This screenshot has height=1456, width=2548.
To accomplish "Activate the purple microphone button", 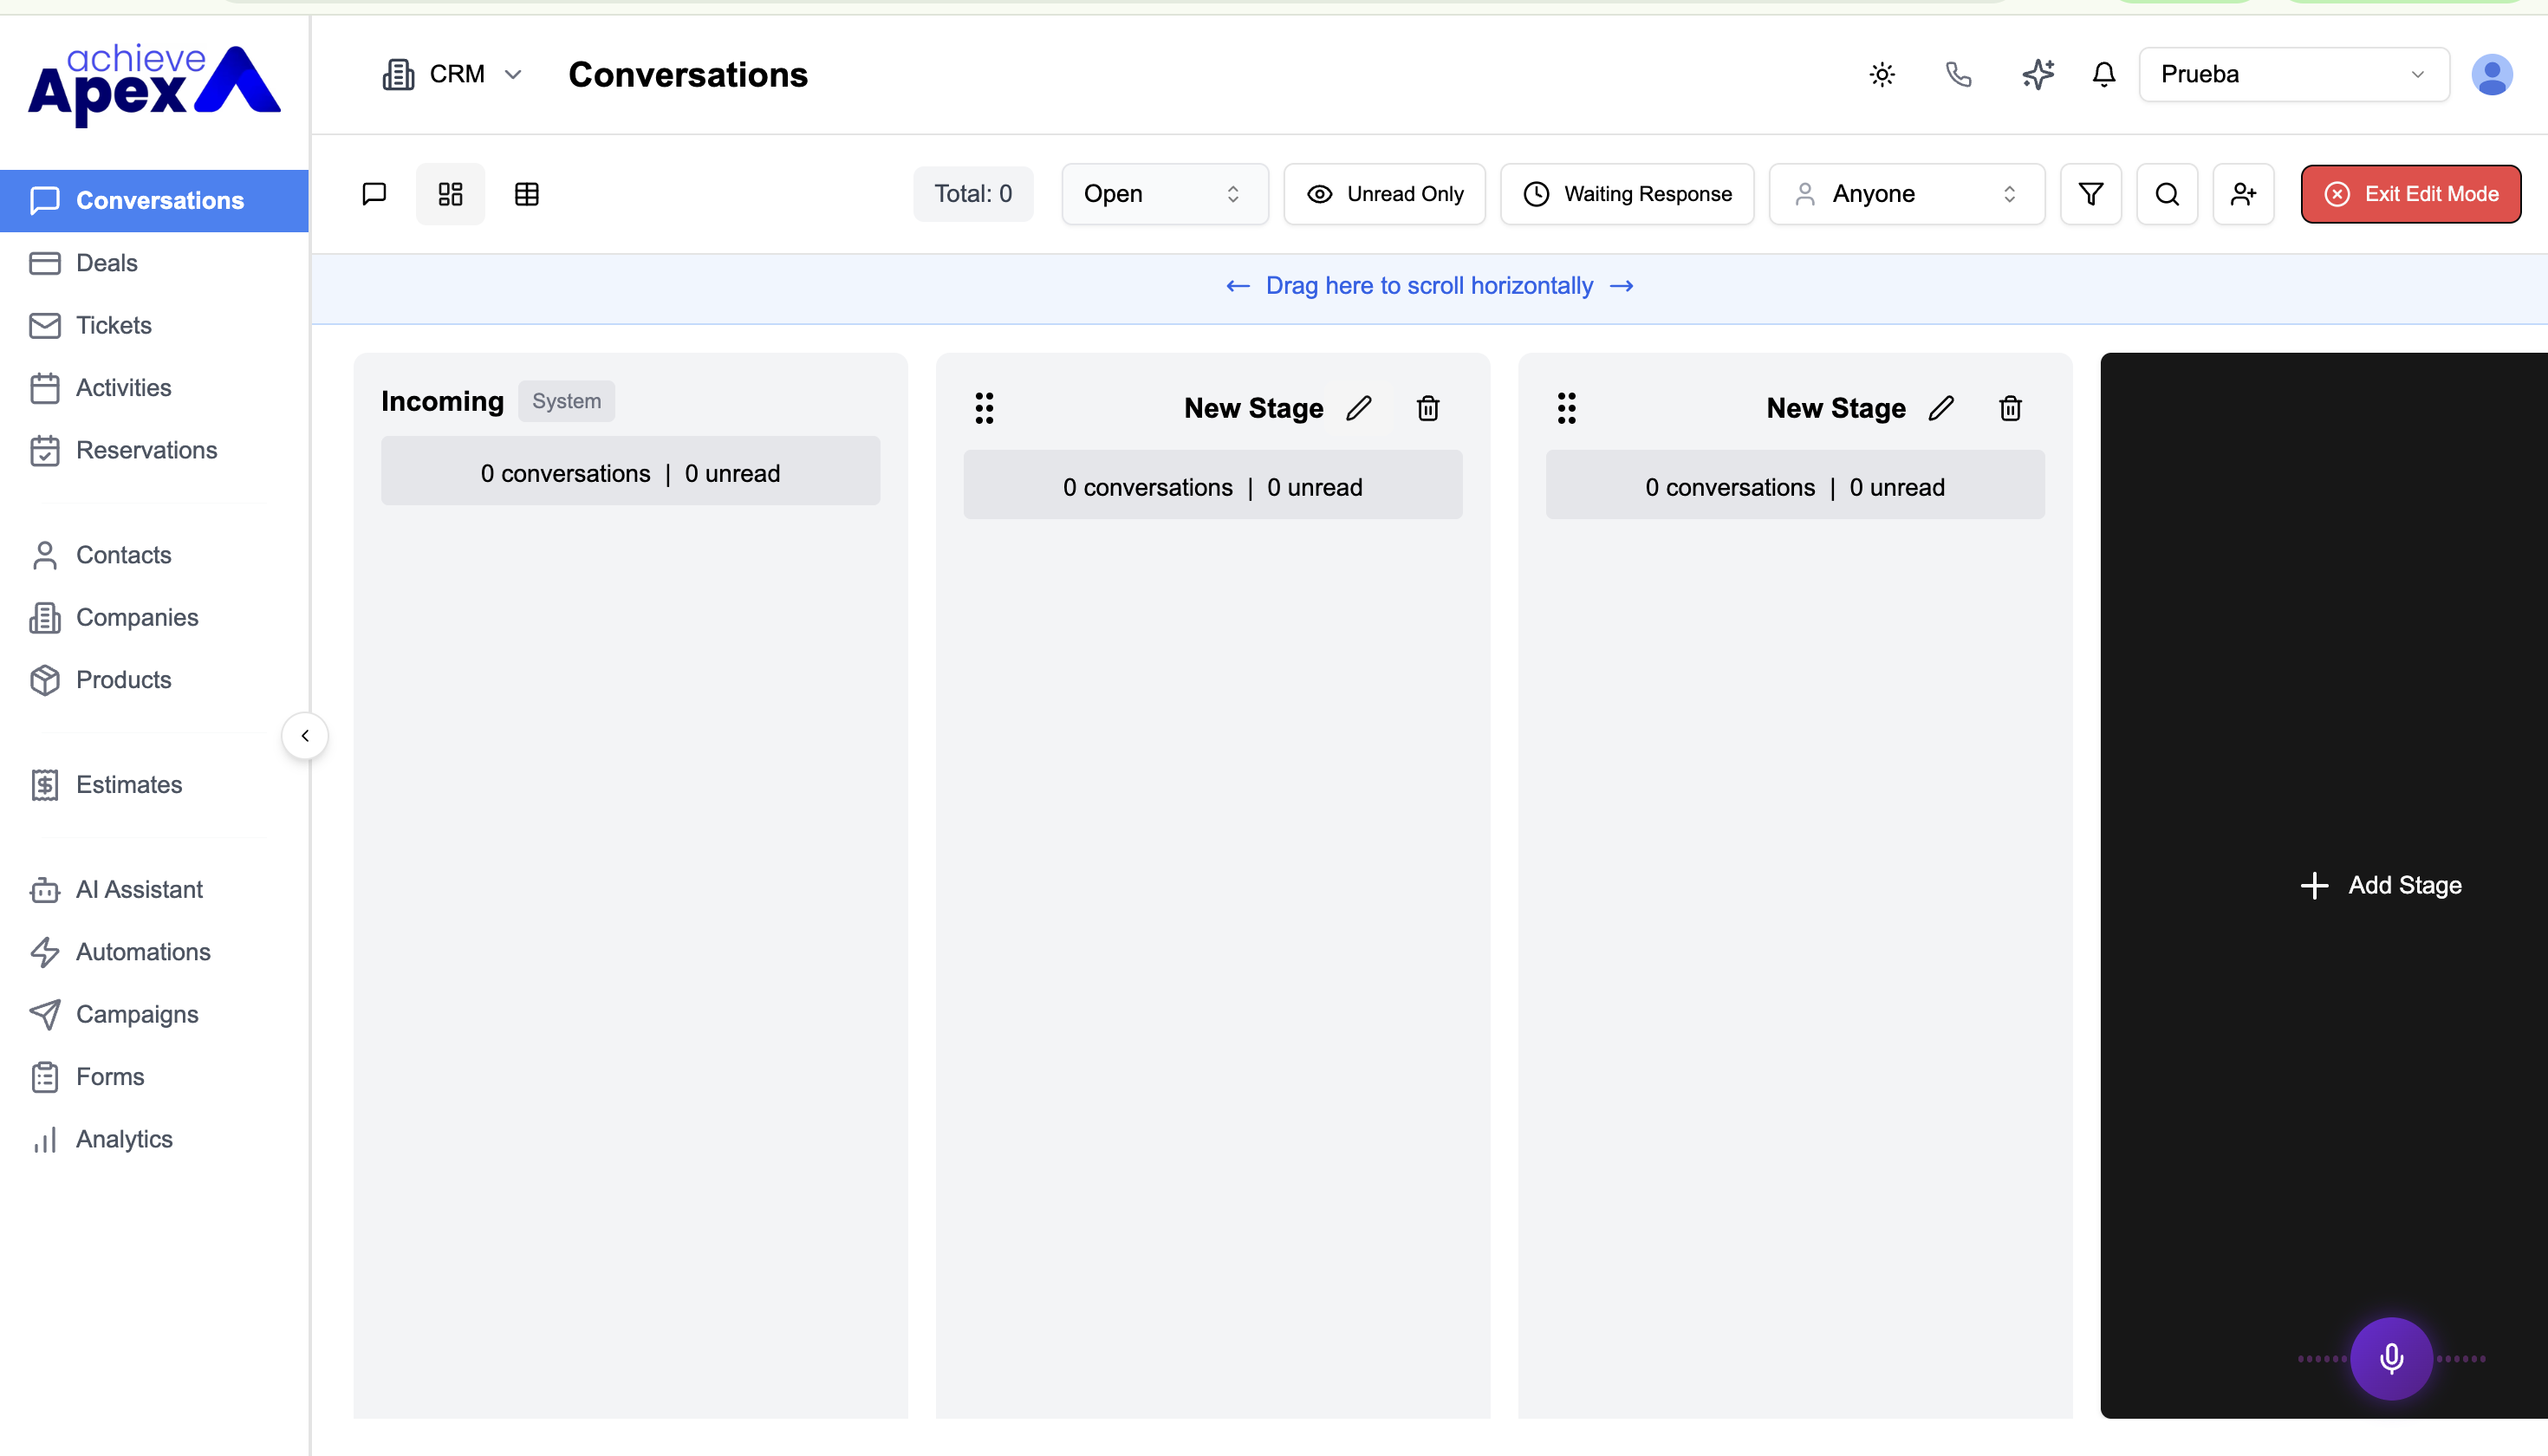I will pos(2391,1358).
